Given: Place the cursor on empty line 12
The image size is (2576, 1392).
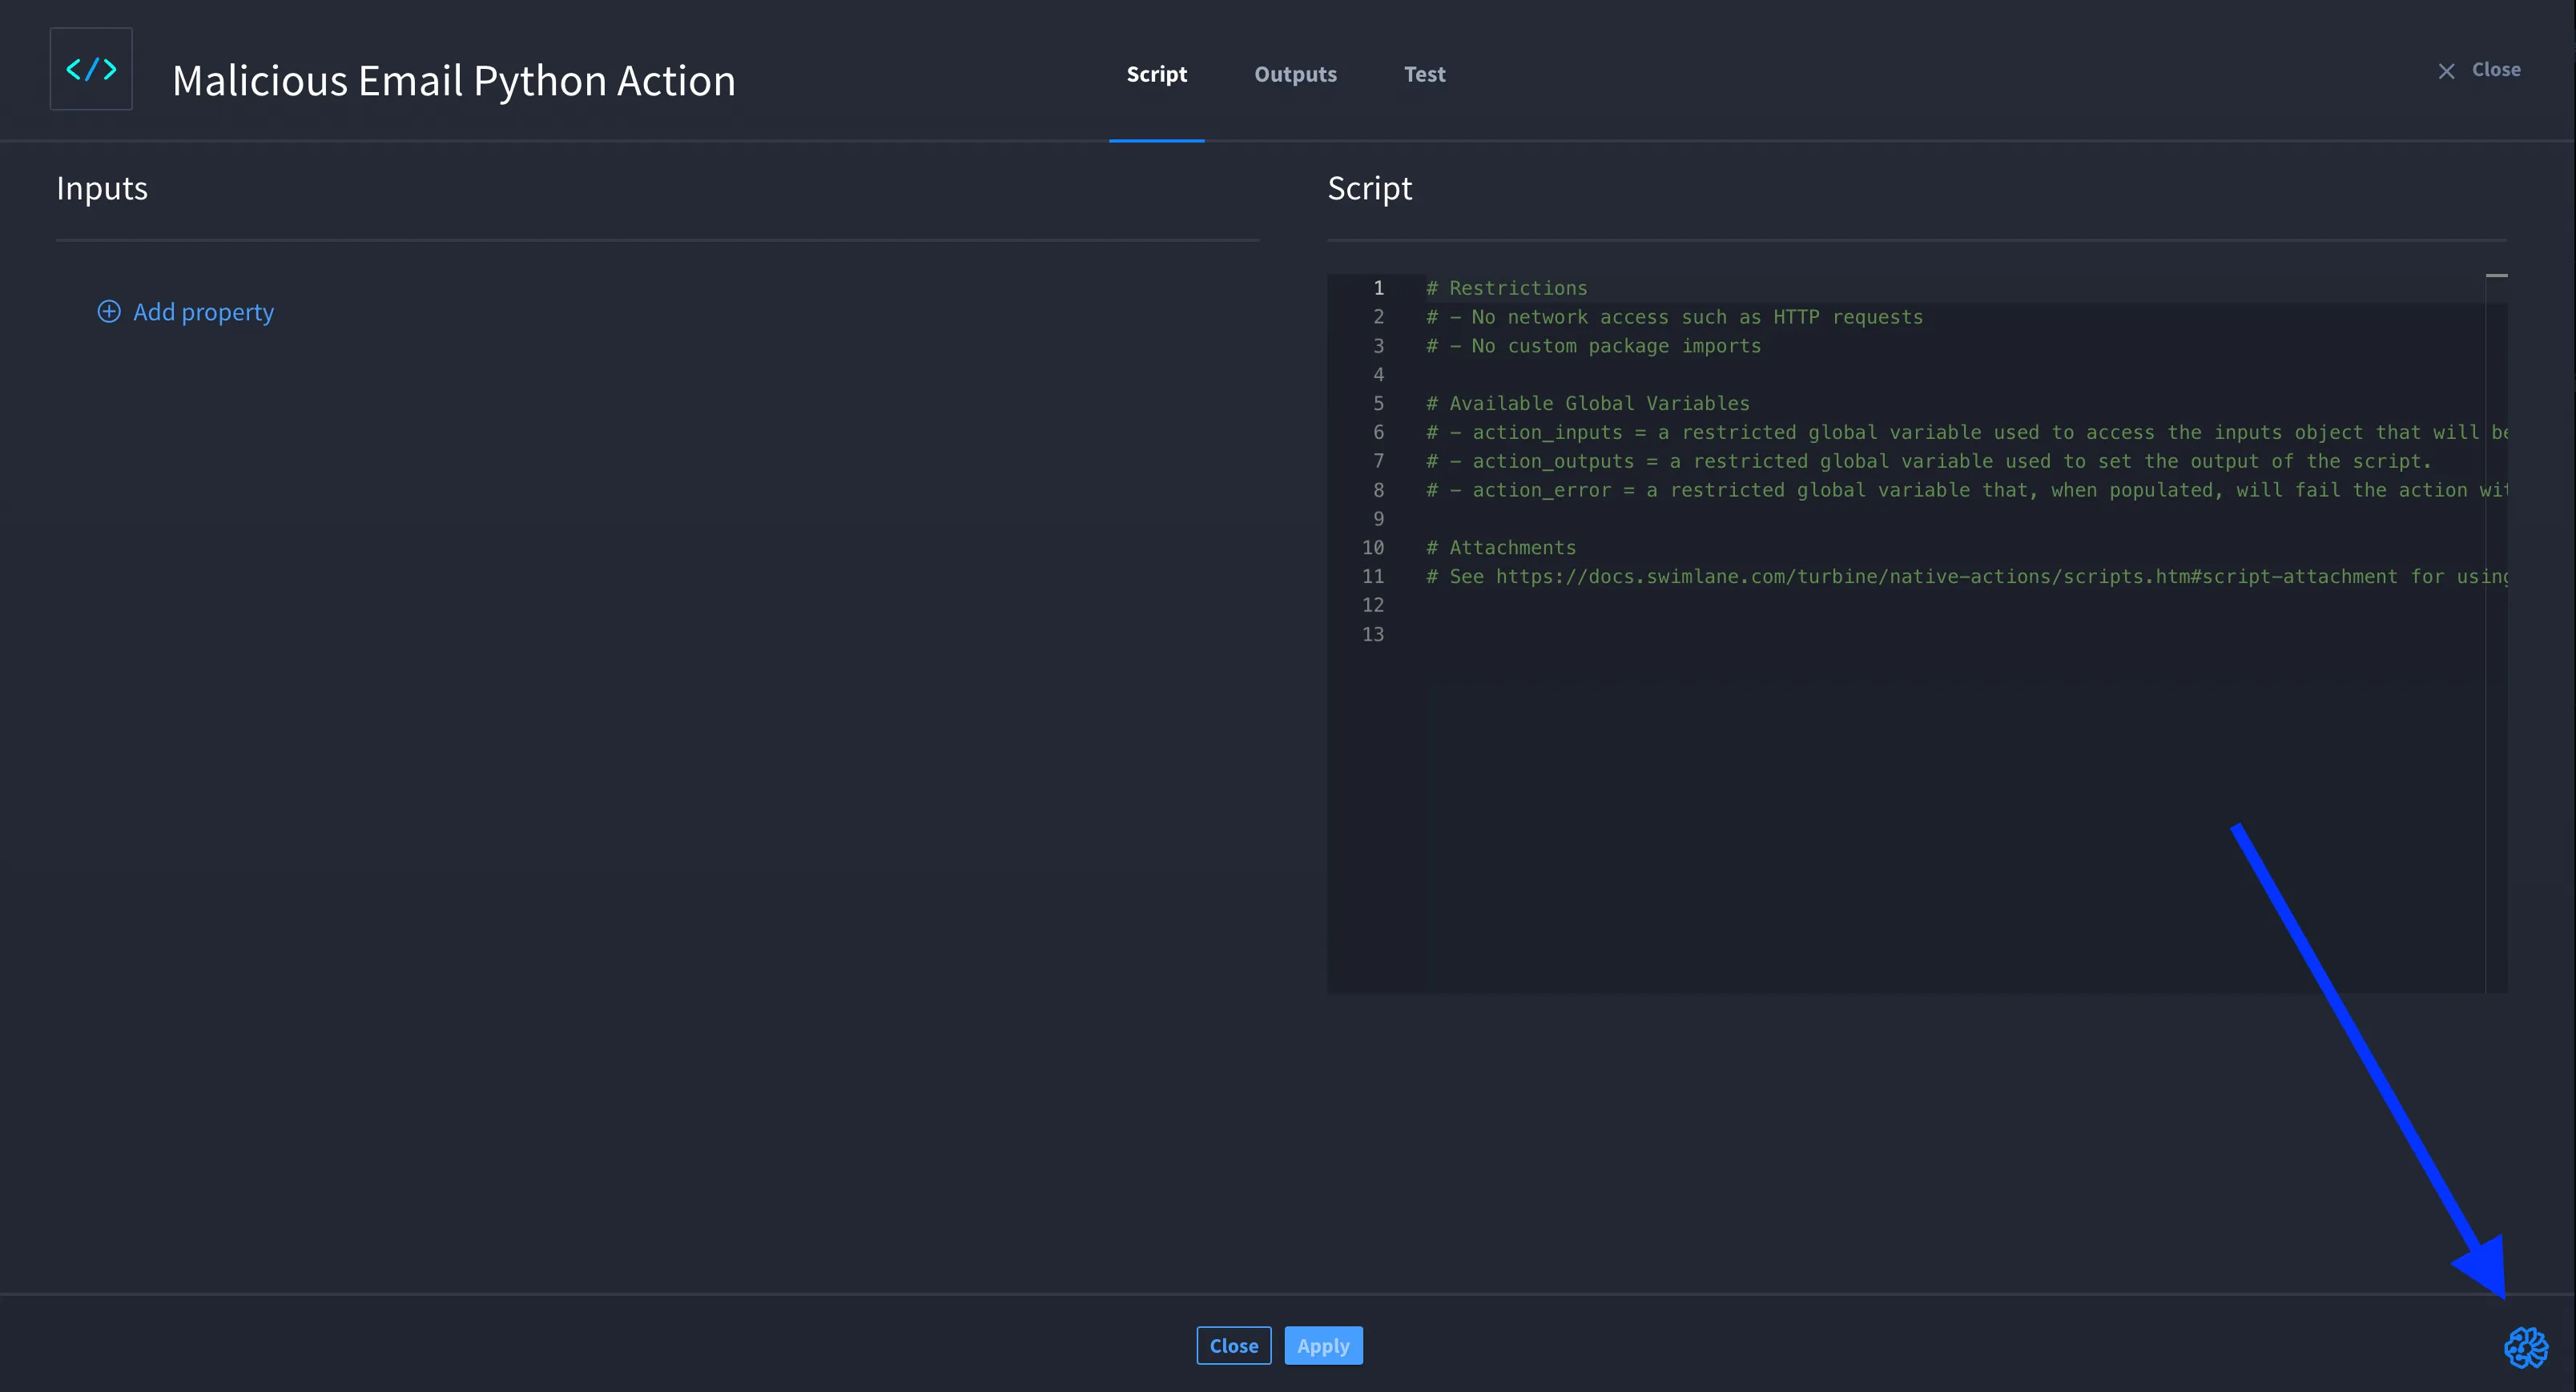Looking at the screenshot, I should (1955, 605).
